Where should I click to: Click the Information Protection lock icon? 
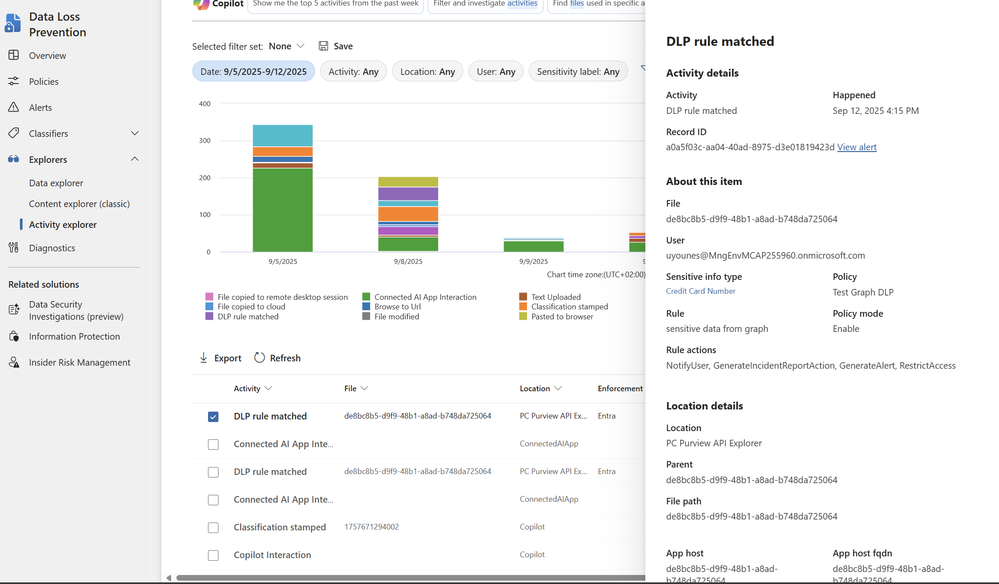pos(13,336)
